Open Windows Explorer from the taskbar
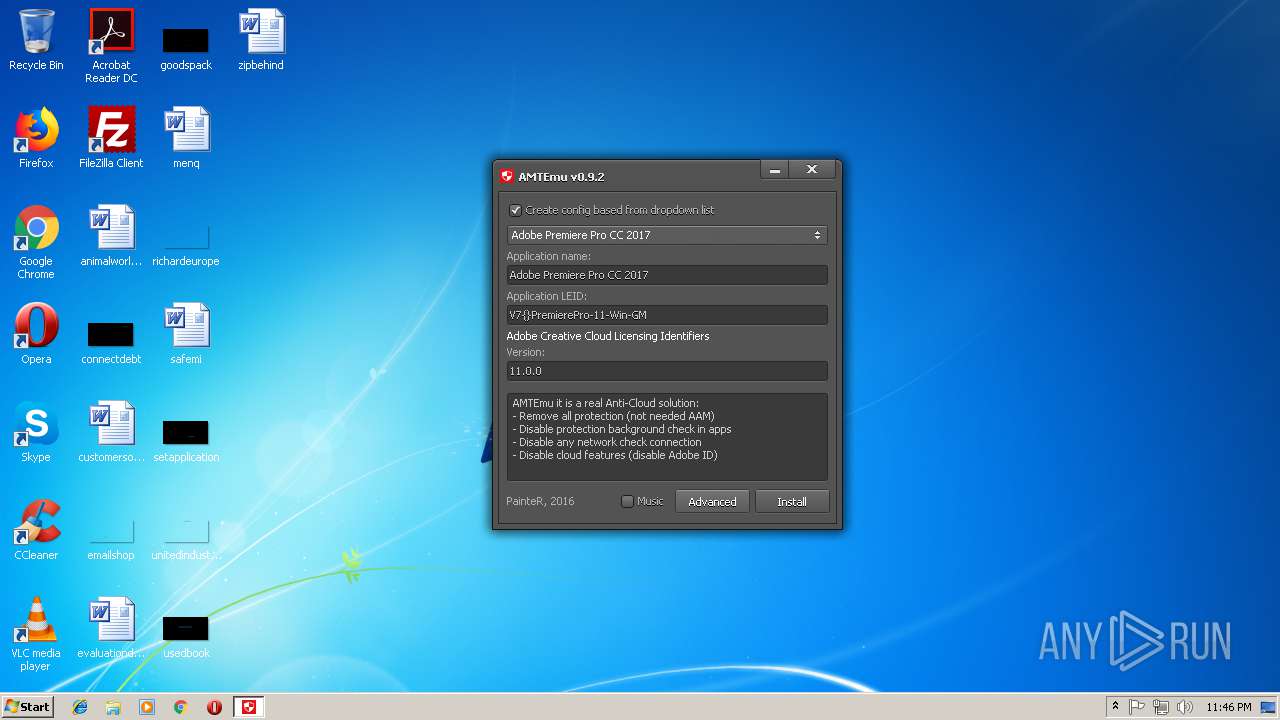The height and width of the screenshot is (720, 1280). coord(113,707)
